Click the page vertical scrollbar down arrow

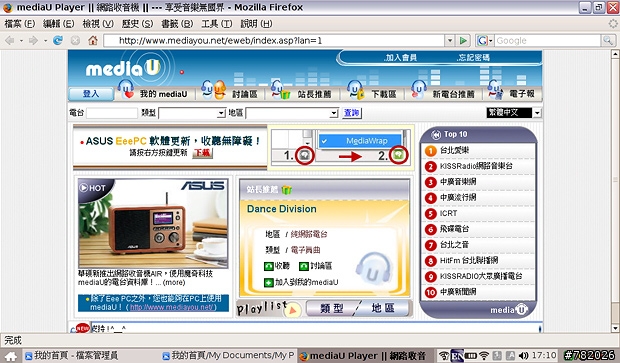[615, 328]
